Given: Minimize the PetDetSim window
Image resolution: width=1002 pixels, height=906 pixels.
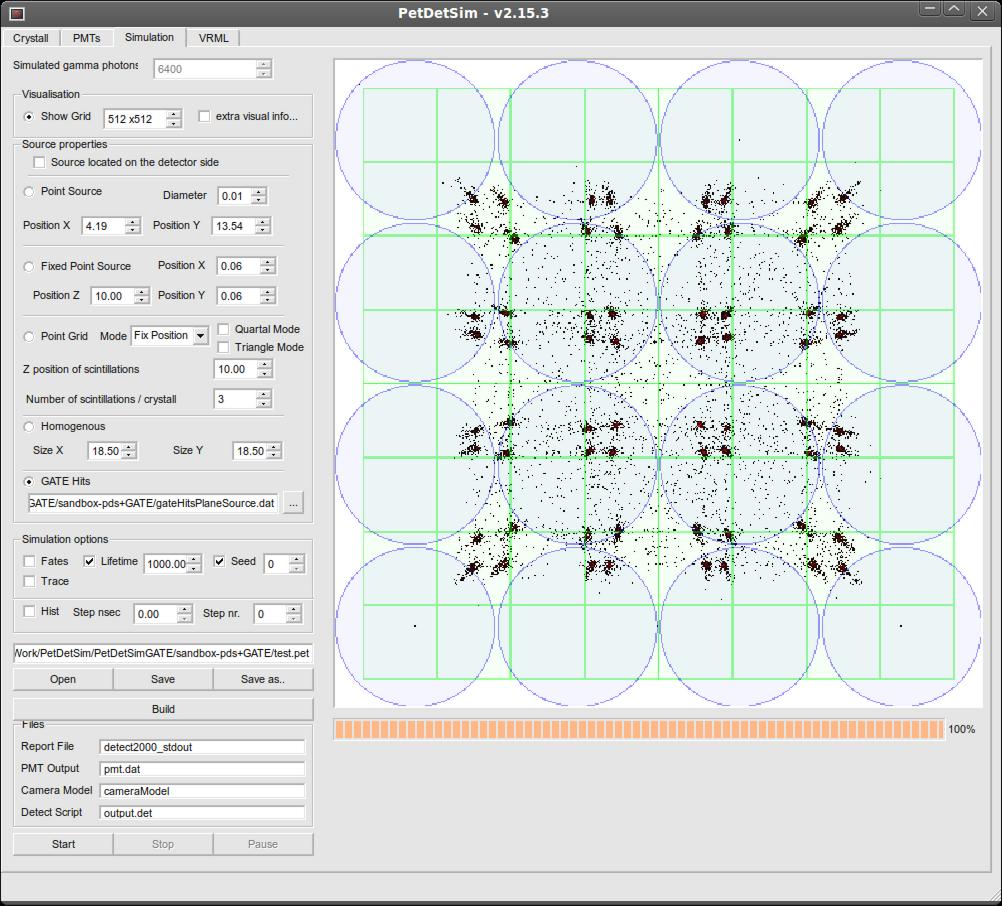Looking at the screenshot, I should (x=930, y=10).
